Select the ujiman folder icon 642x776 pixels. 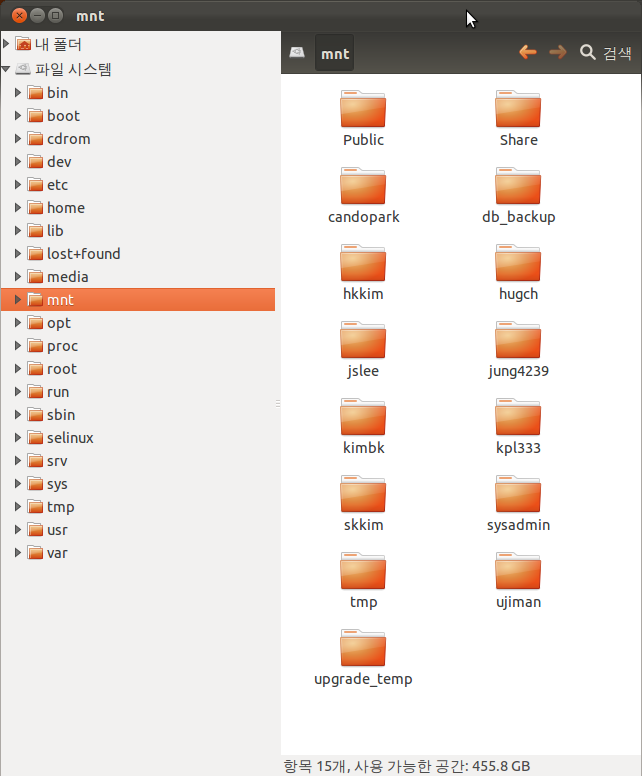coord(518,571)
